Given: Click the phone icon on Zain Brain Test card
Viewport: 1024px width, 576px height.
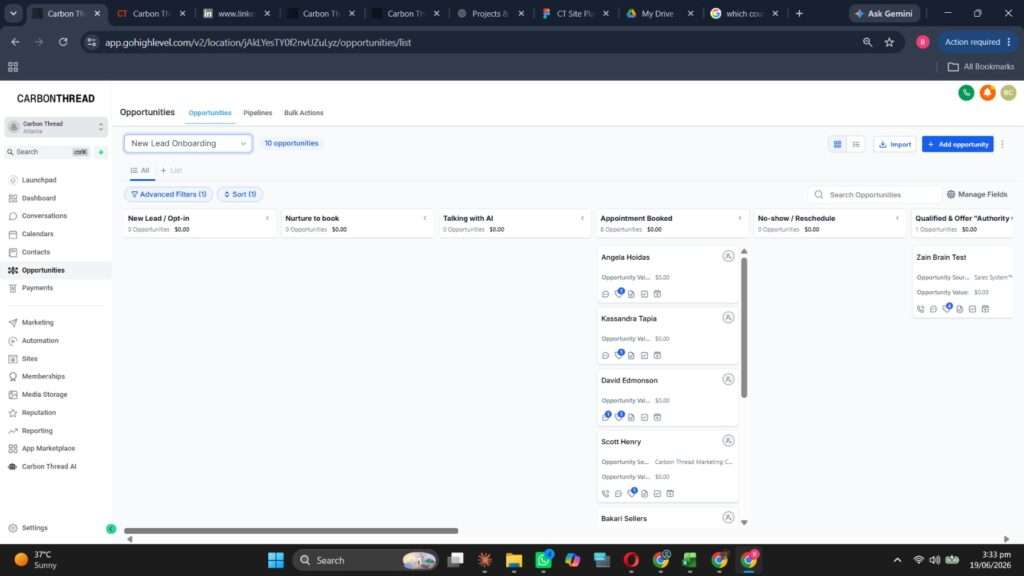Looking at the screenshot, I should [921, 309].
